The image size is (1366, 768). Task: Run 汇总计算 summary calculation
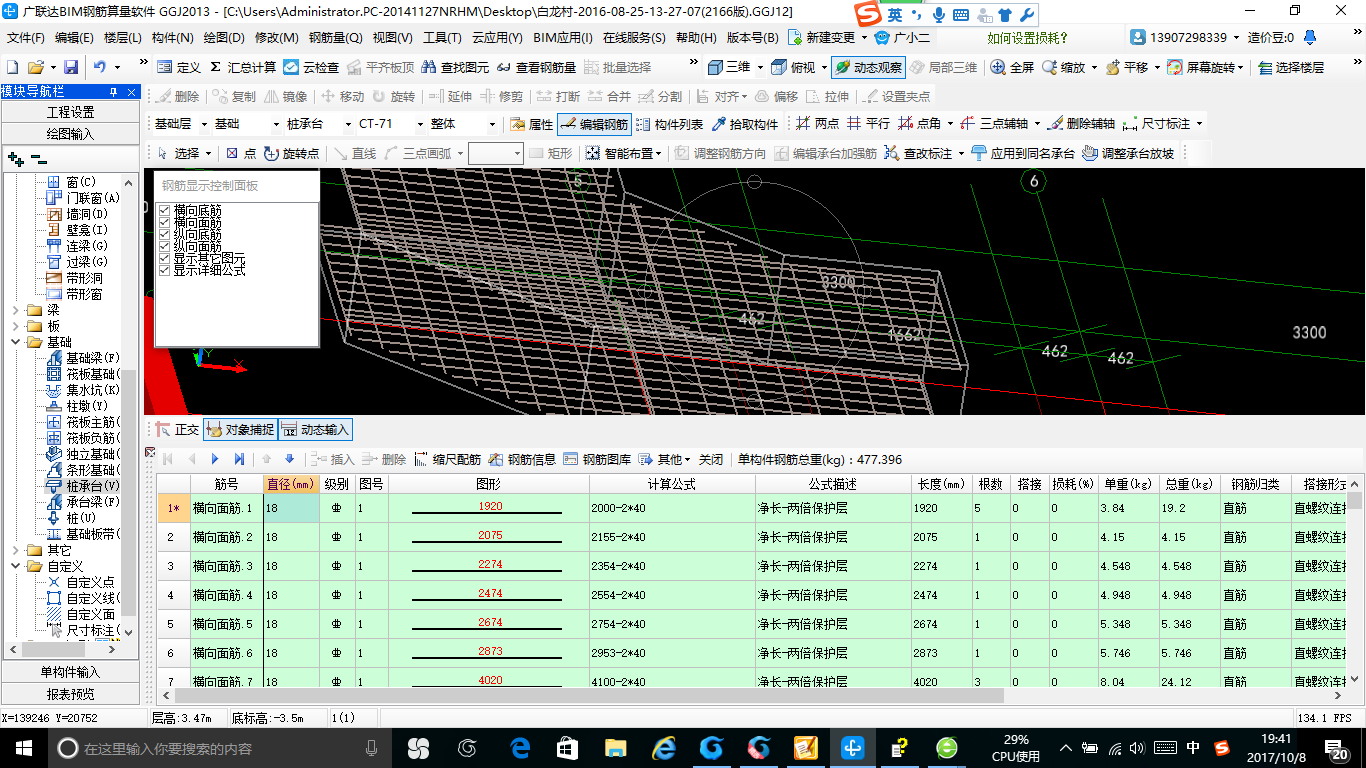pos(242,67)
